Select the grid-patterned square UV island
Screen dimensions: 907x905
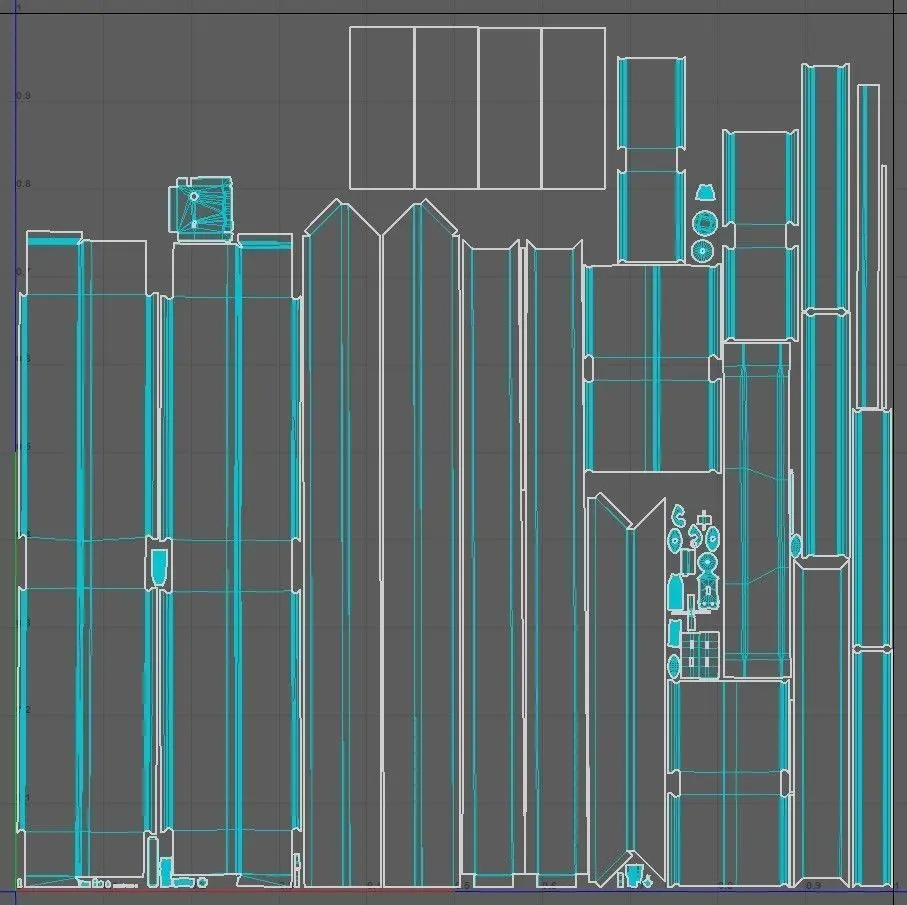click(x=700, y=655)
